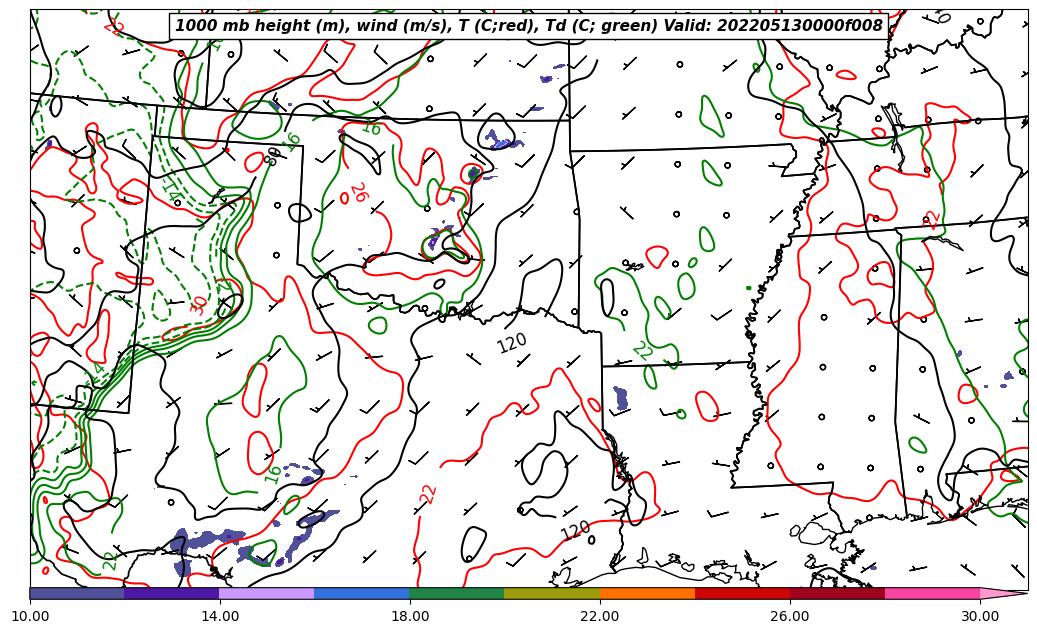
Task: Click the 30.00 colorbar tick label
Action: coord(980,616)
